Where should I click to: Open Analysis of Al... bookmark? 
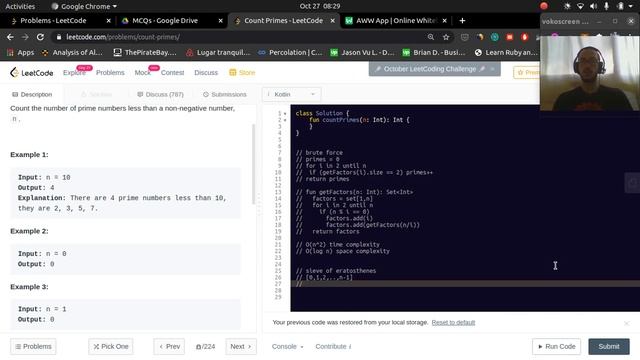[72, 53]
